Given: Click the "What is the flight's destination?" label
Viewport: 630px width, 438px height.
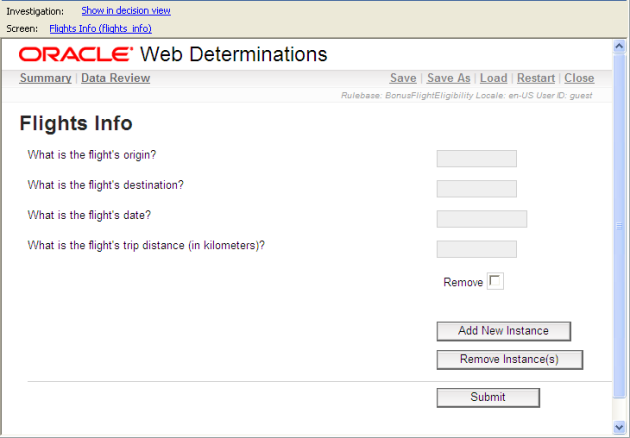Looking at the screenshot, I should pos(105,185).
